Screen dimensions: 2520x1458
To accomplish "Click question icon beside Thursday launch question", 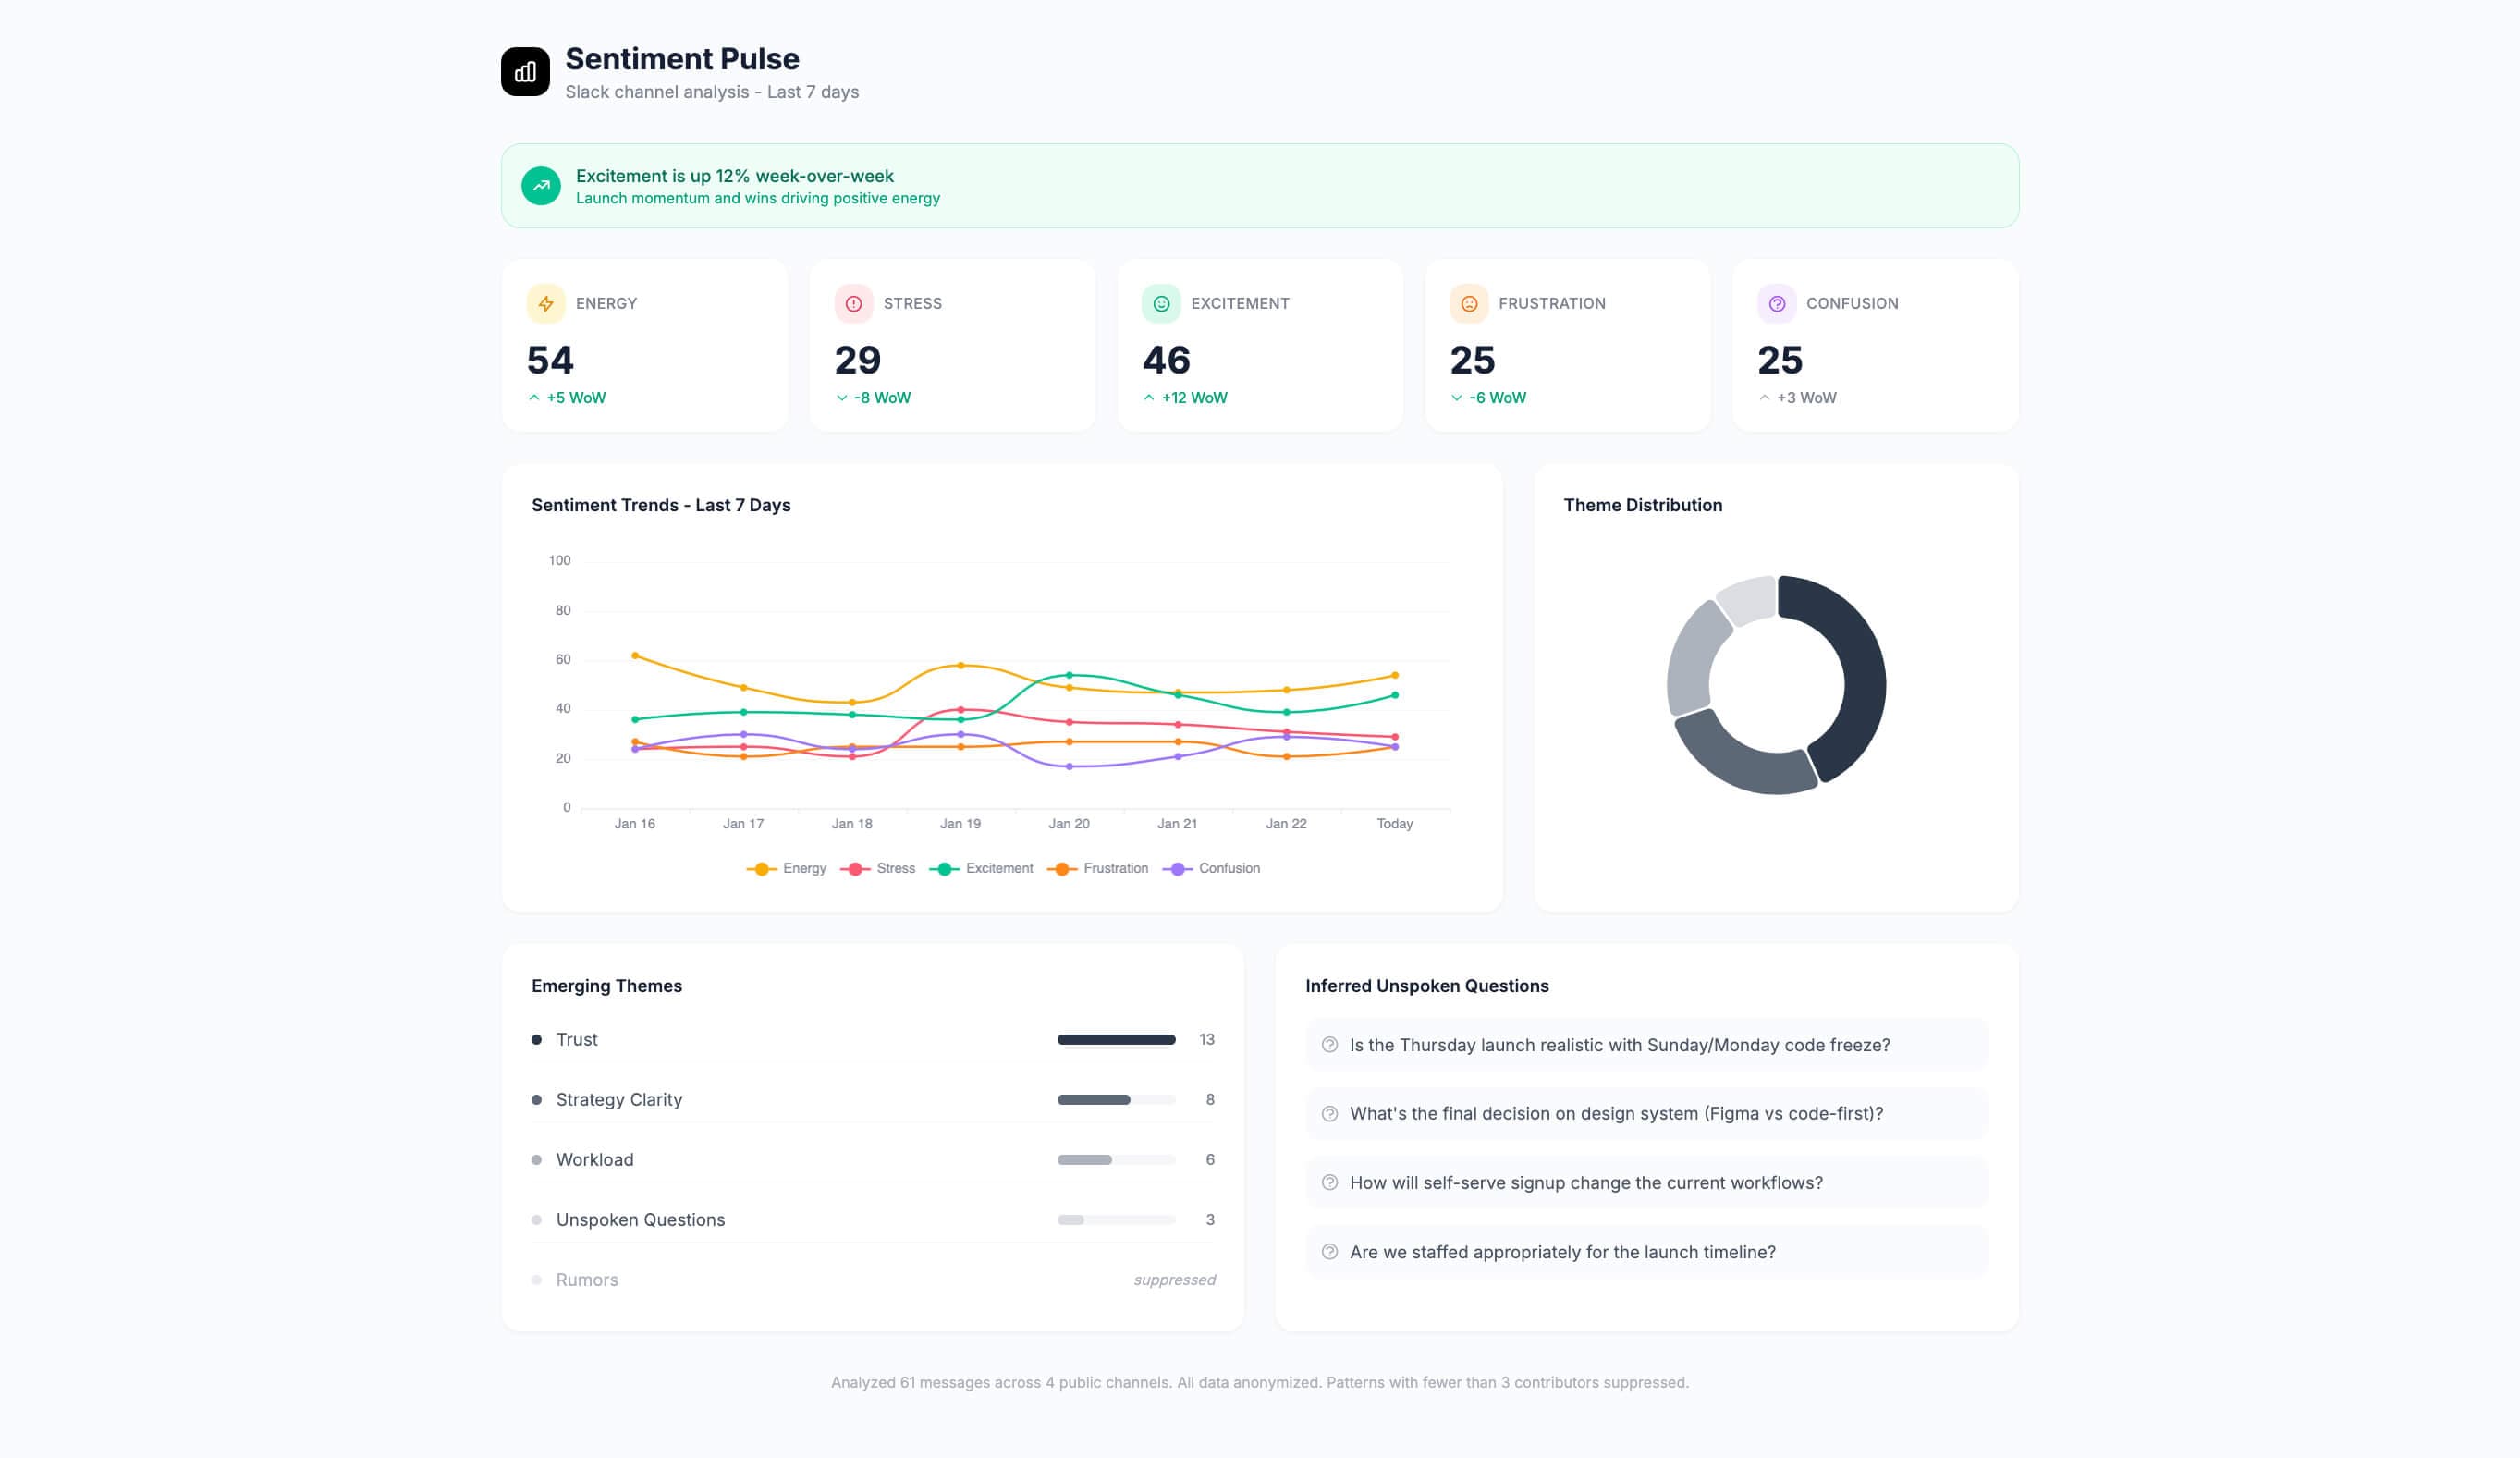I will coord(1330,1045).
